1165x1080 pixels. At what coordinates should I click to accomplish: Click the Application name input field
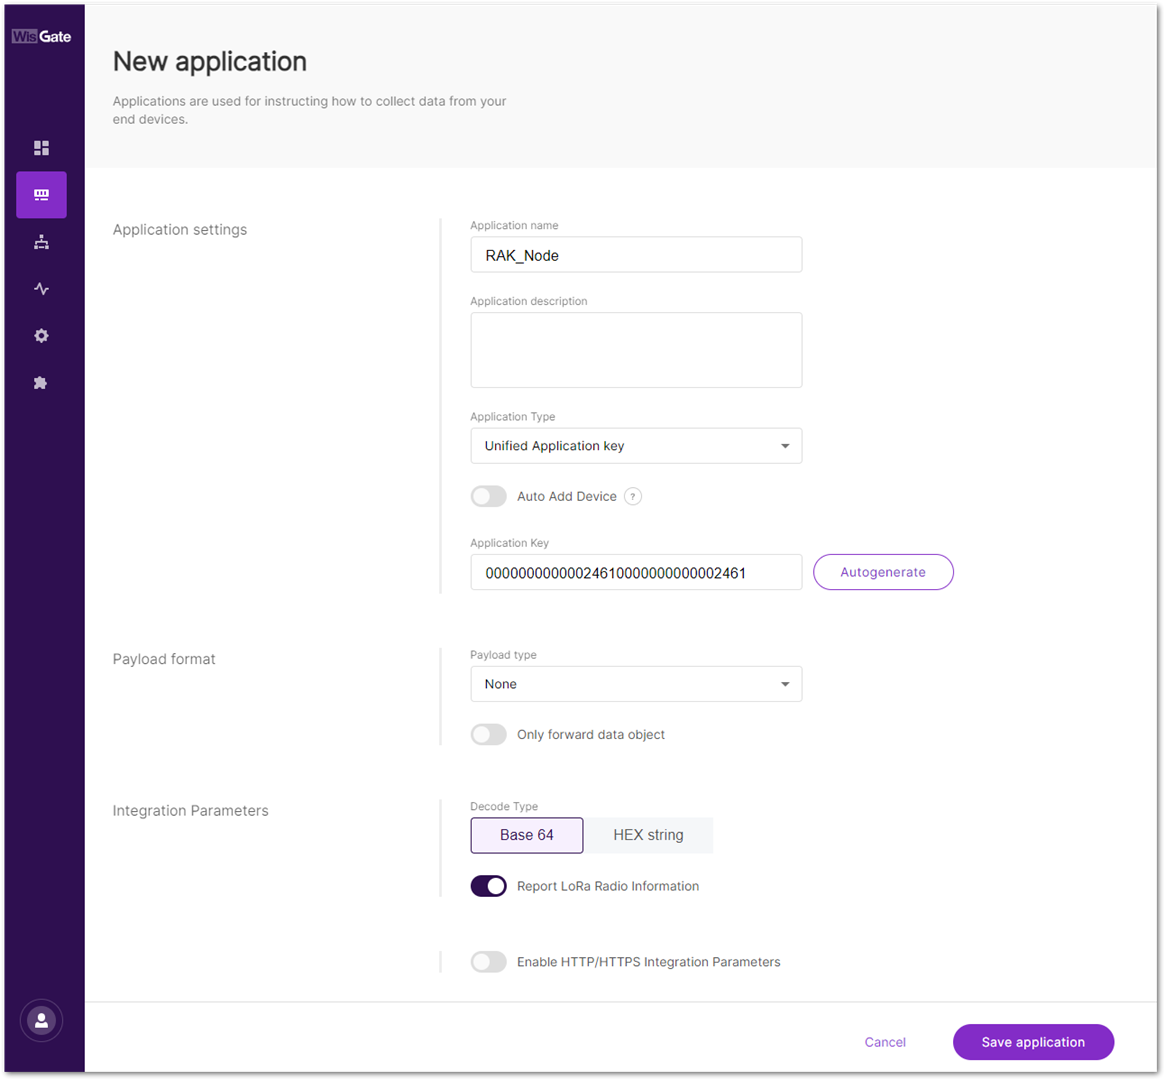(x=636, y=254)
